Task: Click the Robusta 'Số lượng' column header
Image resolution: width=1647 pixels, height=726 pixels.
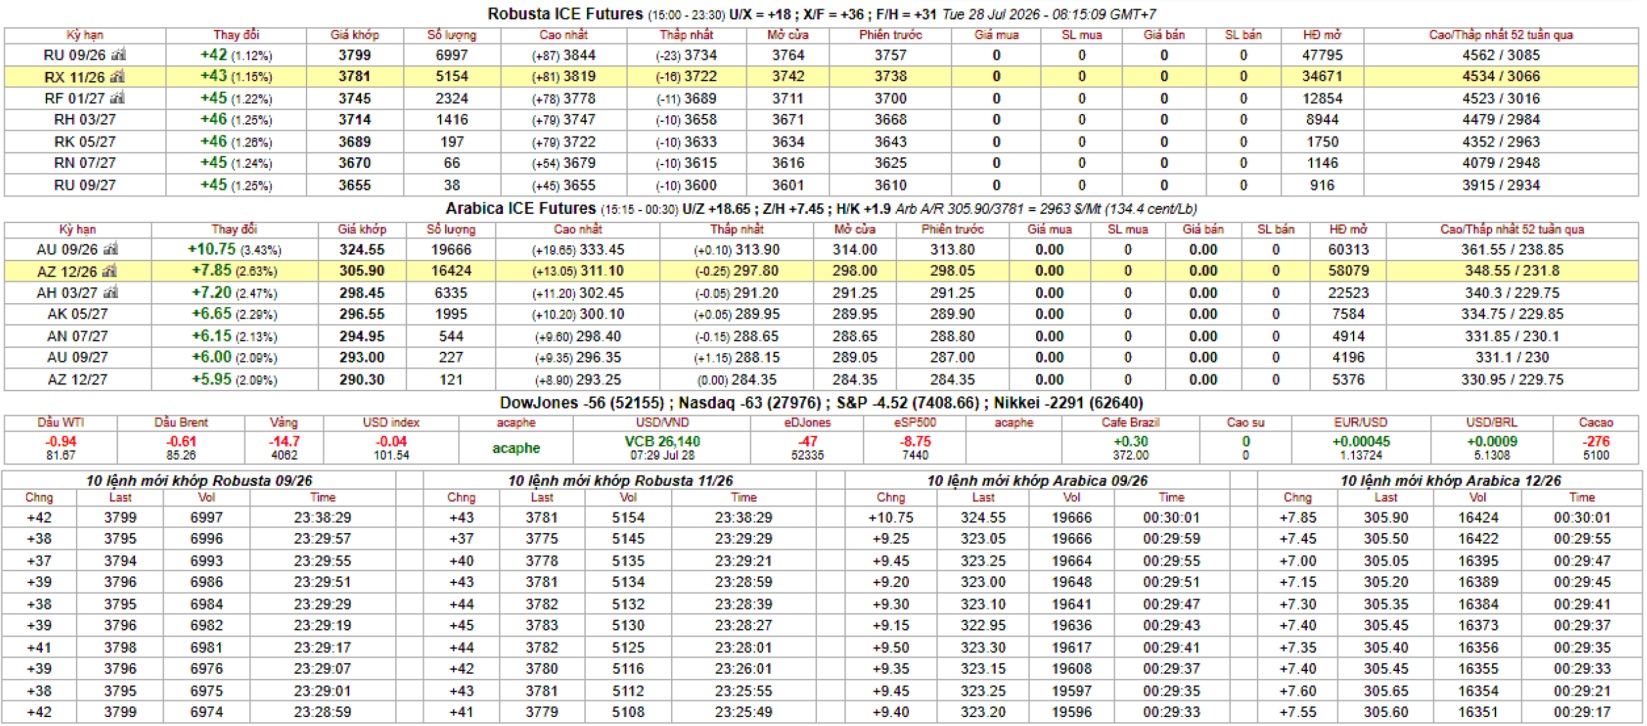Action: tap(451, 34)
